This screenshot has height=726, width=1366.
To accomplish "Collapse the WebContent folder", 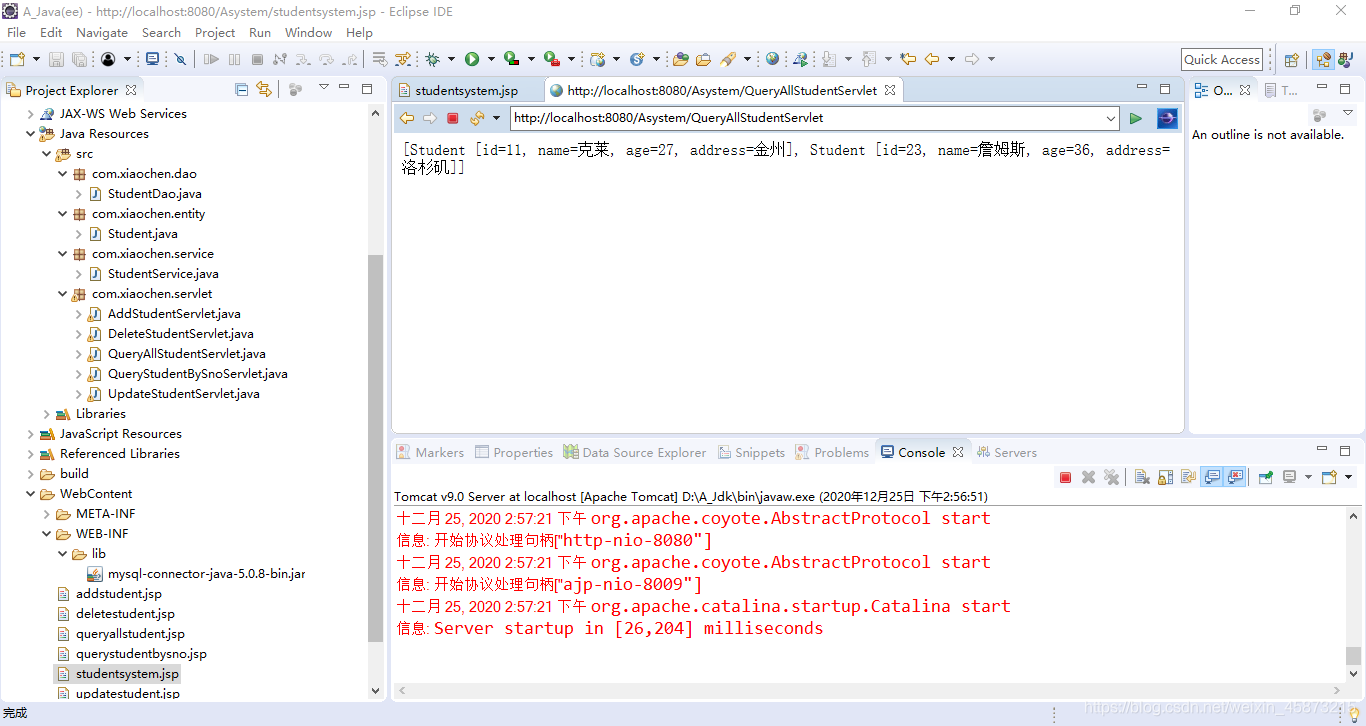I will click(x=30, y=494).
